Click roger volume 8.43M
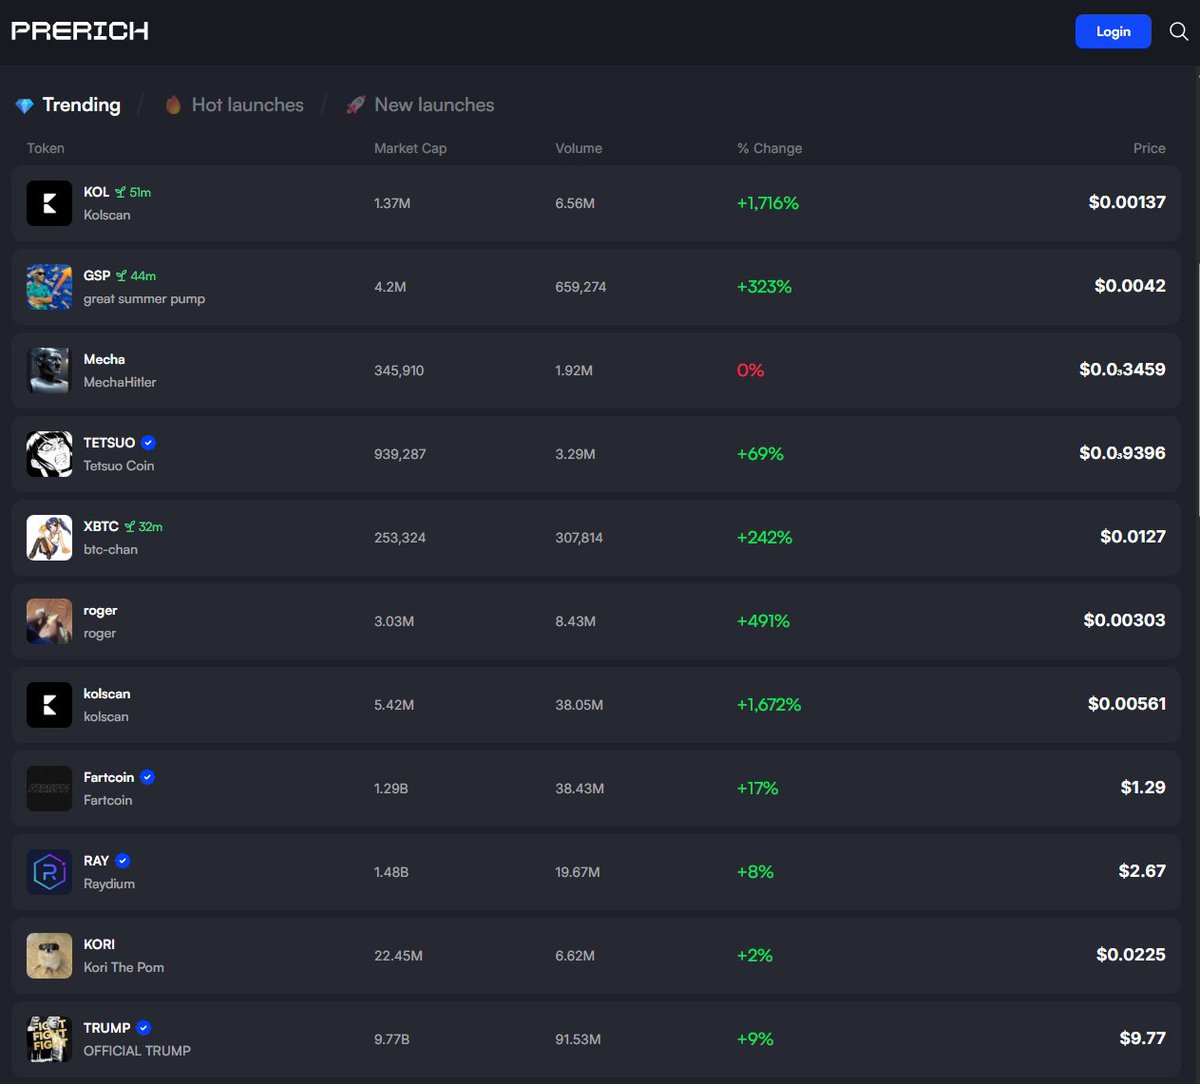Viewport: 1200px width, 1084px height. tap(575, 621)
